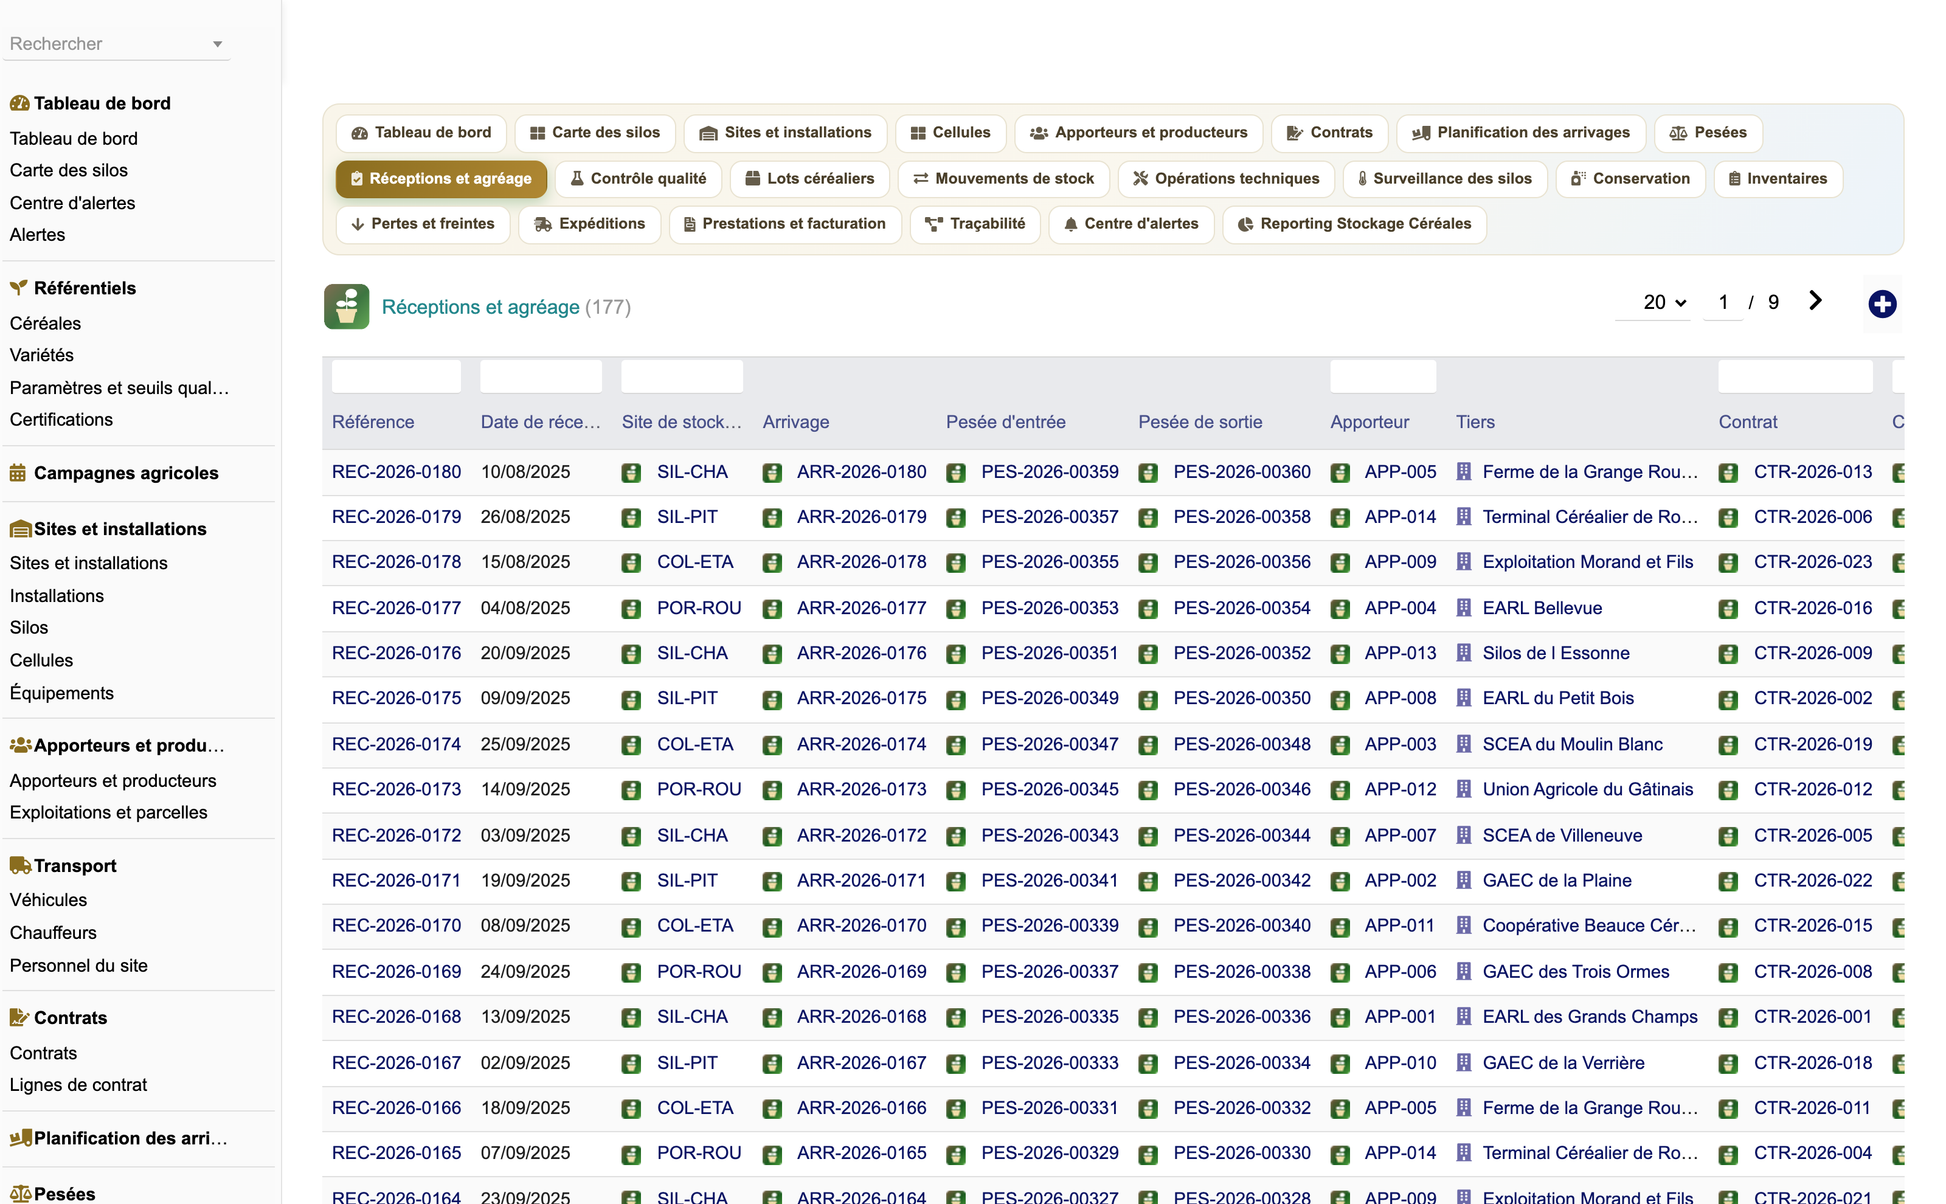Click Campagnes agricoles calendar icon in sidebar
The width and height of the screenshot is (1946, 1204).
(x=19, y=473)
